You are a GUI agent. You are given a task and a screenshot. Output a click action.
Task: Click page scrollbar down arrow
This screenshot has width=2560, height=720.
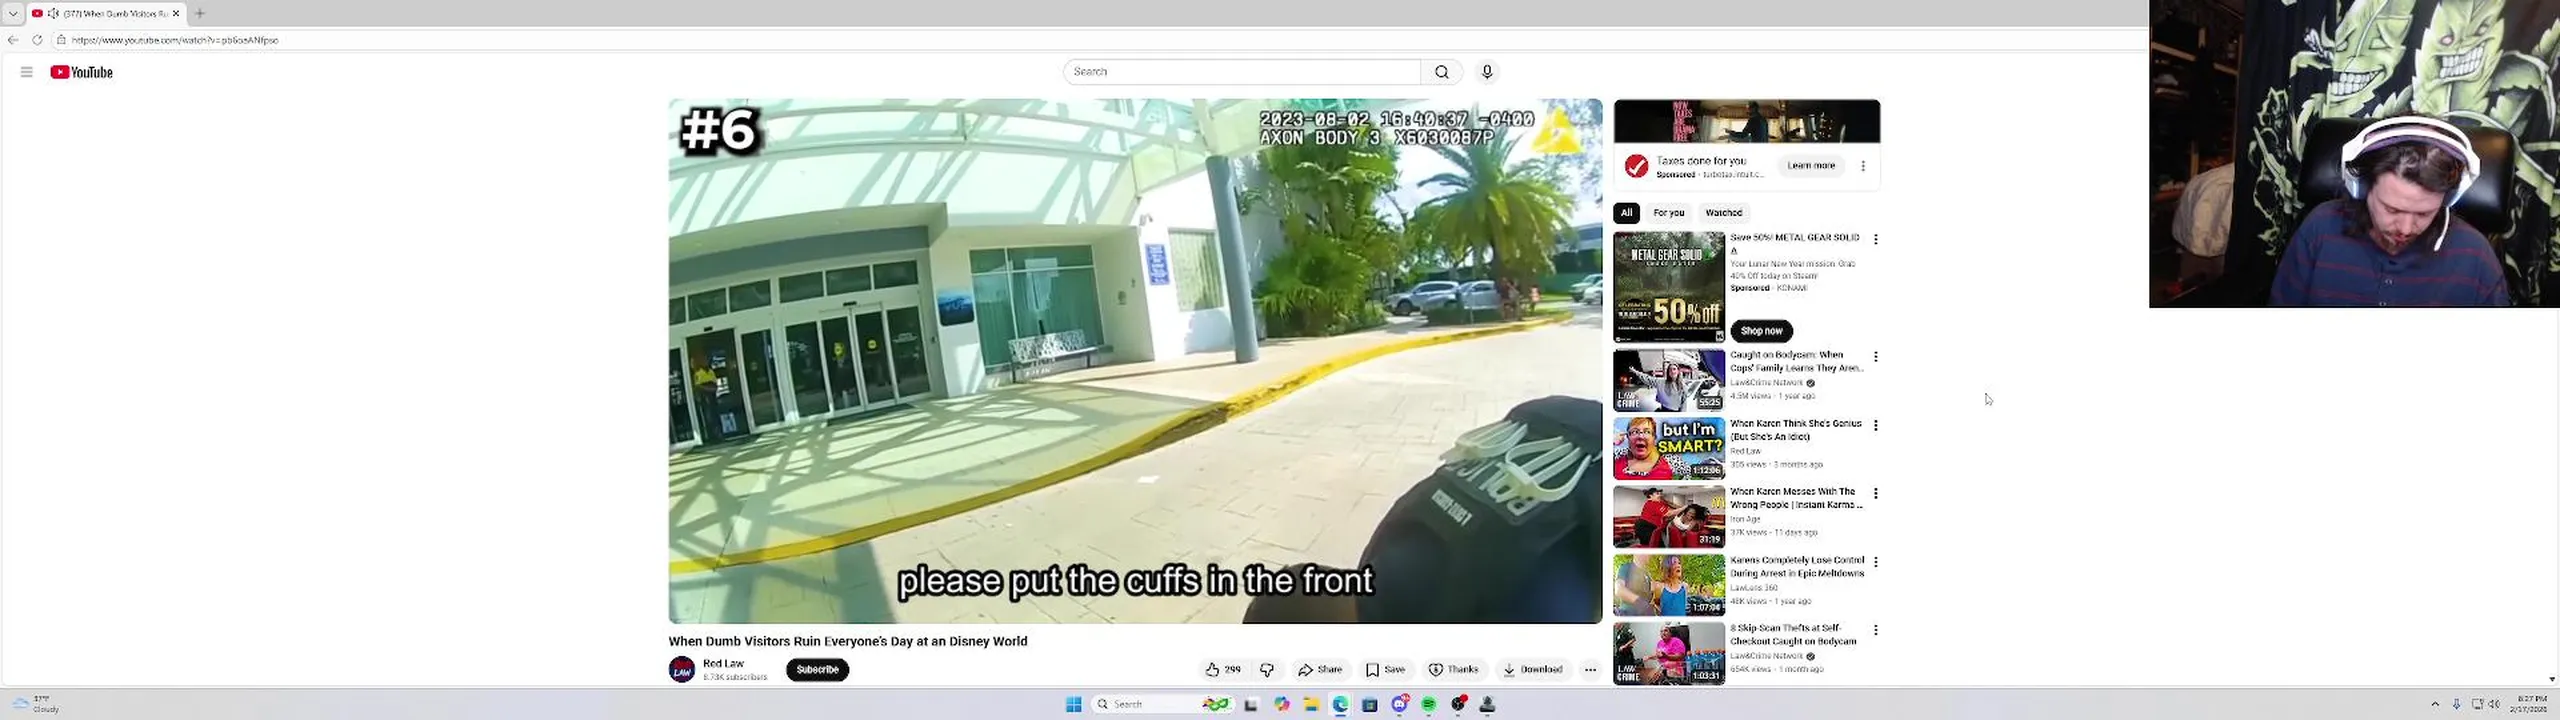tap(2552, 679)
